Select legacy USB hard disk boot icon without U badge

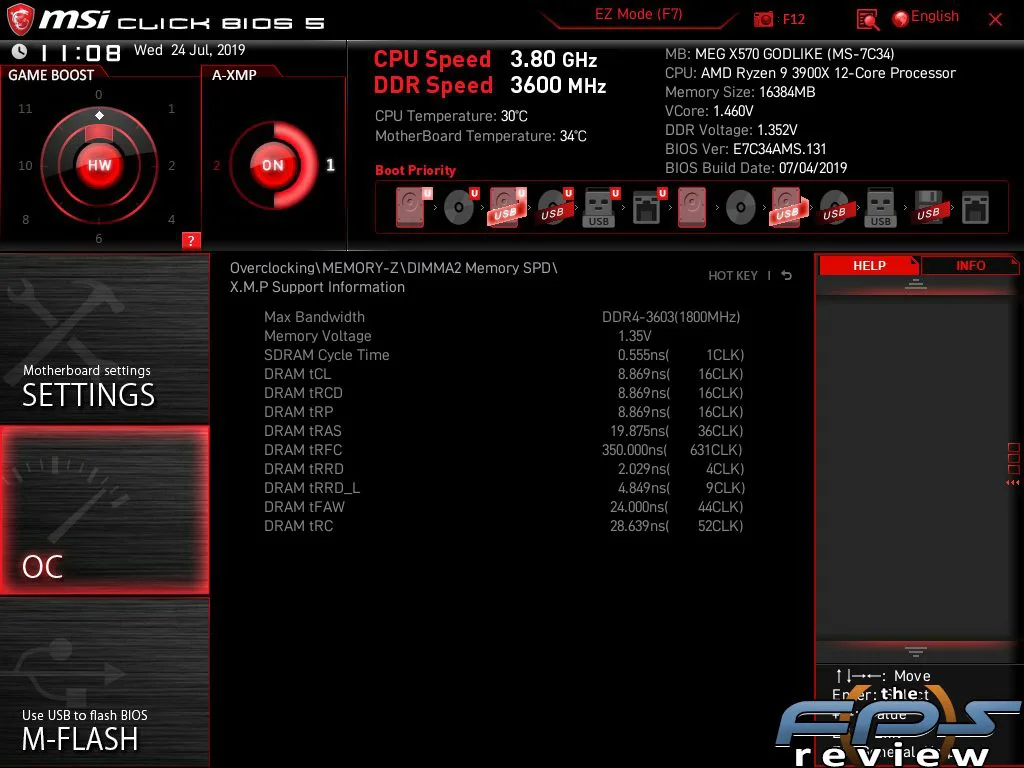pyautogui.click(x=788, y=208)
